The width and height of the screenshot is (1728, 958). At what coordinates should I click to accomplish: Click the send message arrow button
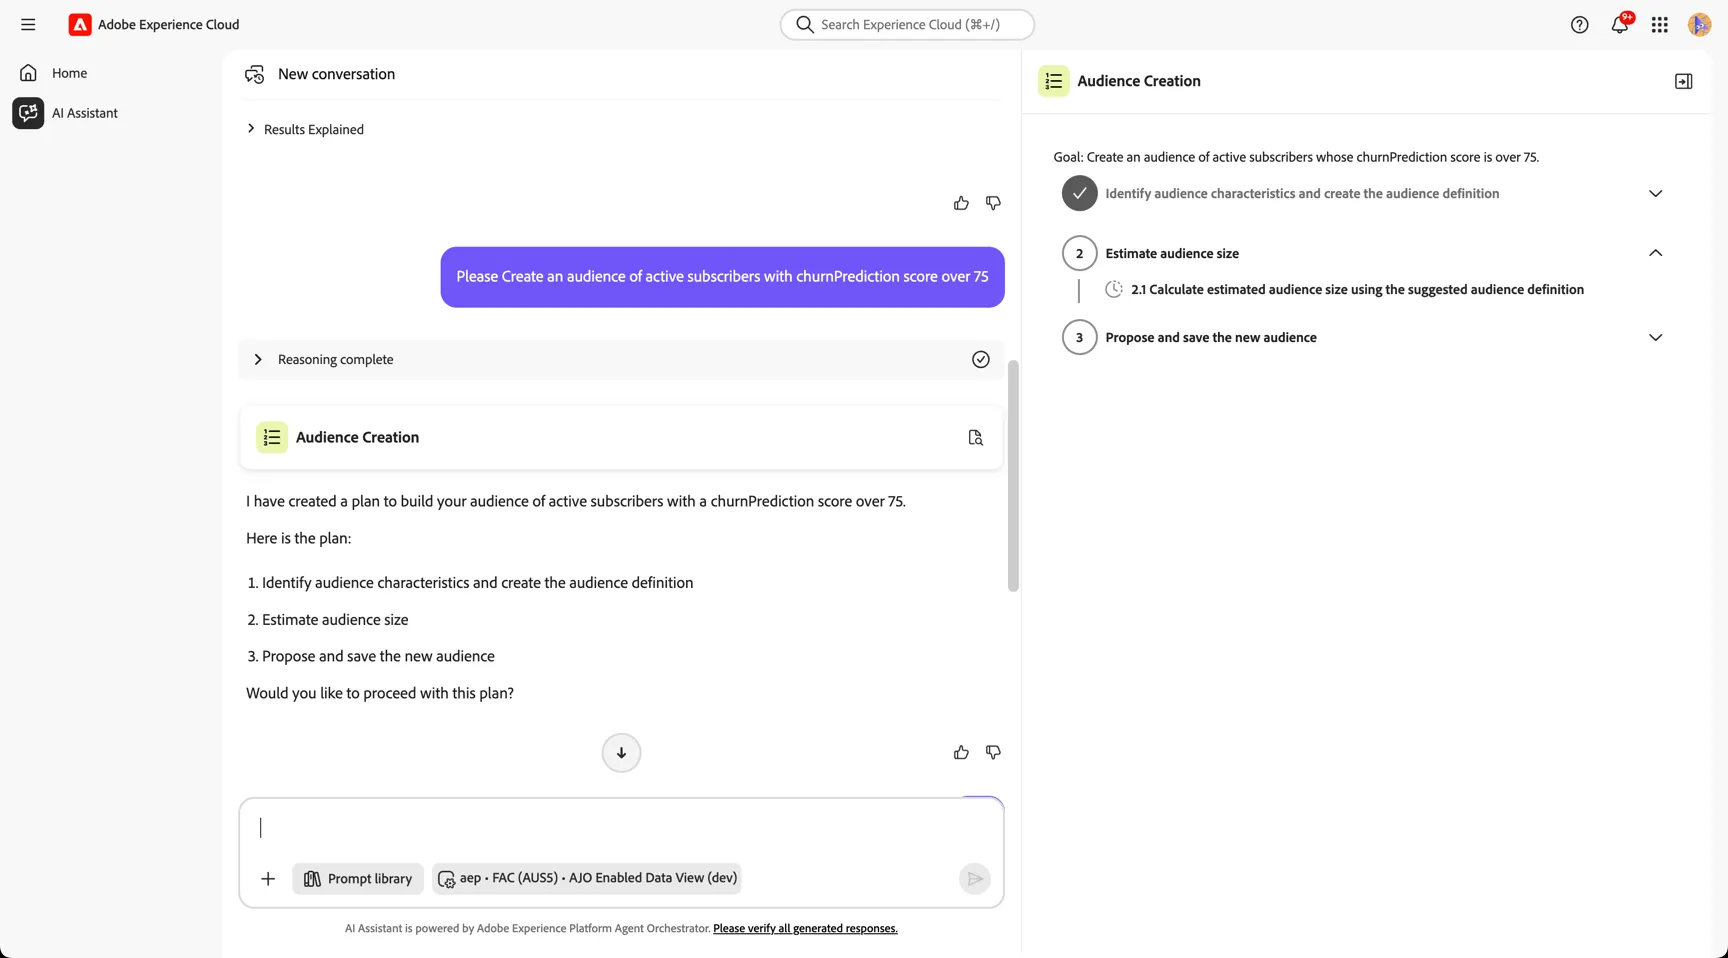[974, 879]
